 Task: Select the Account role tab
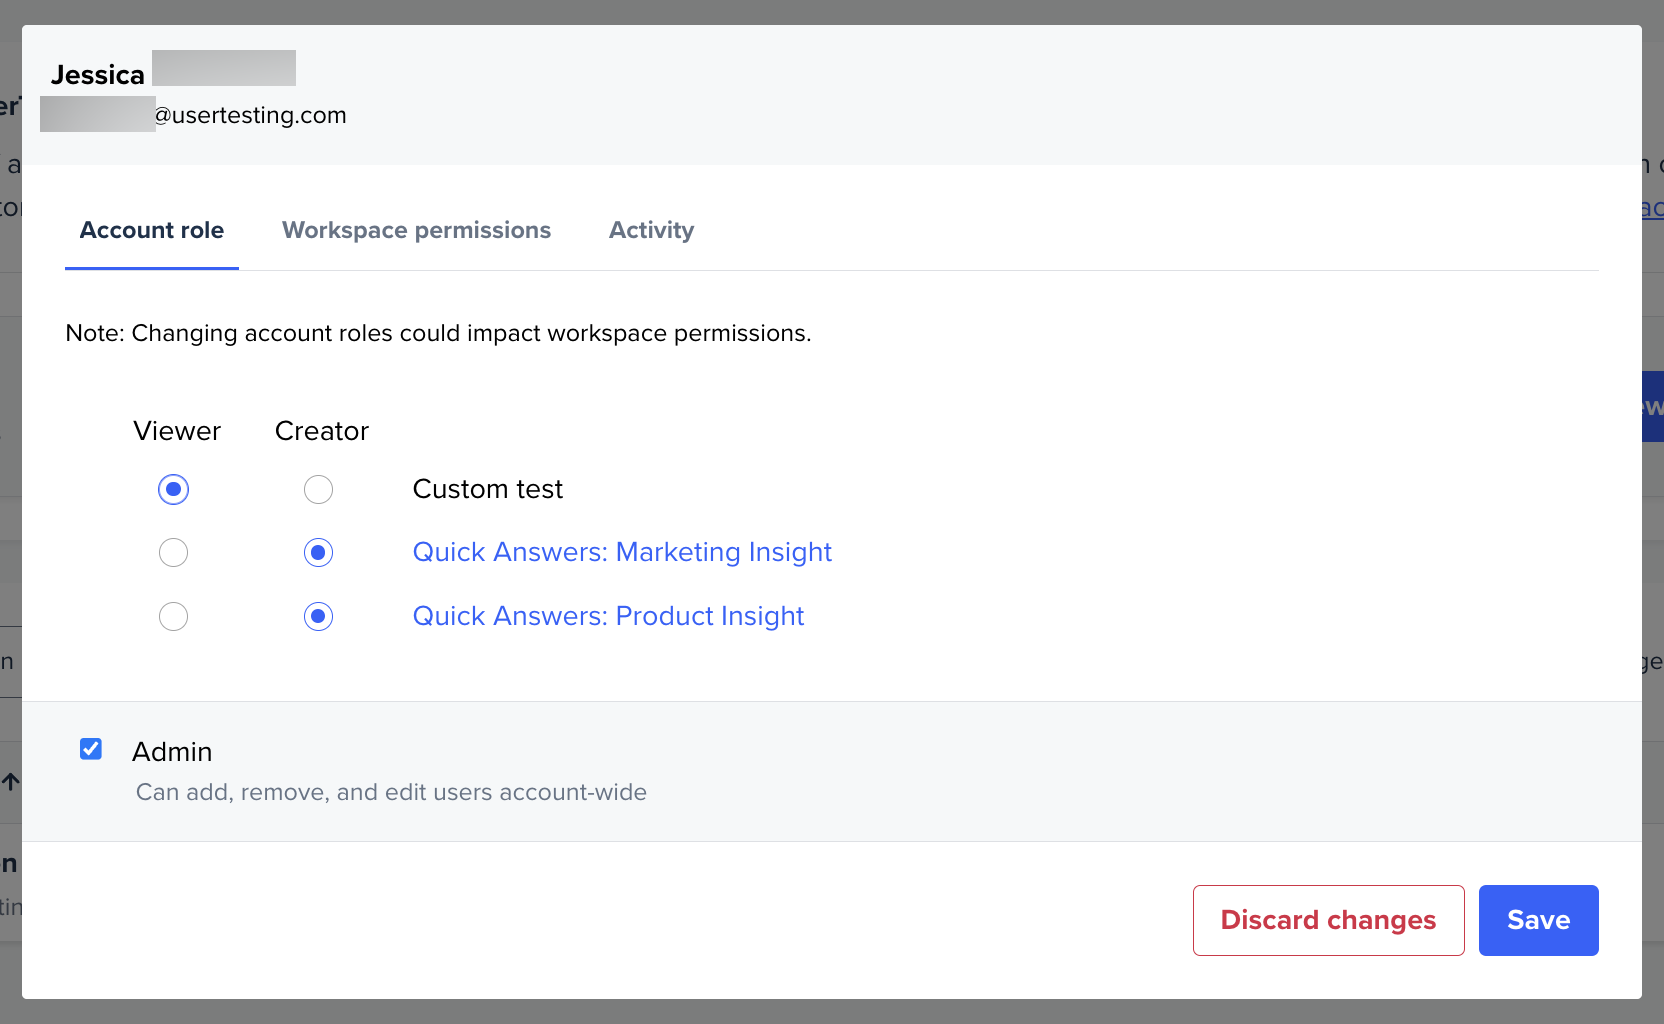pos(151,230)
